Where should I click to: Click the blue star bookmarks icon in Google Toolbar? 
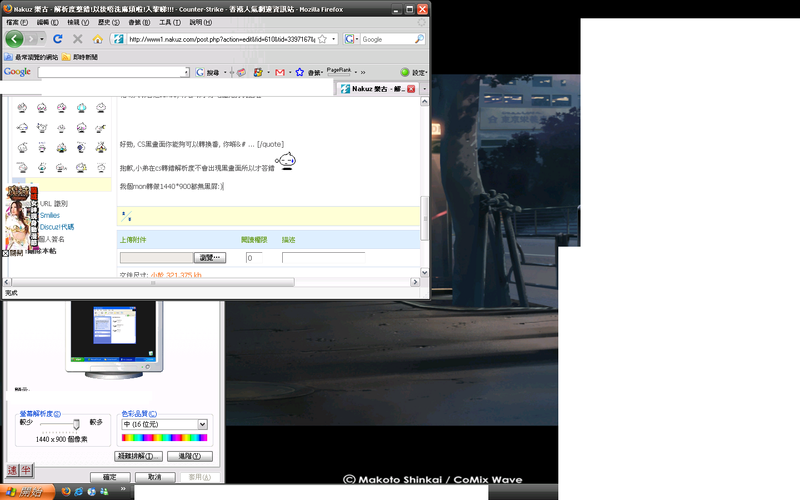[299, 72]
